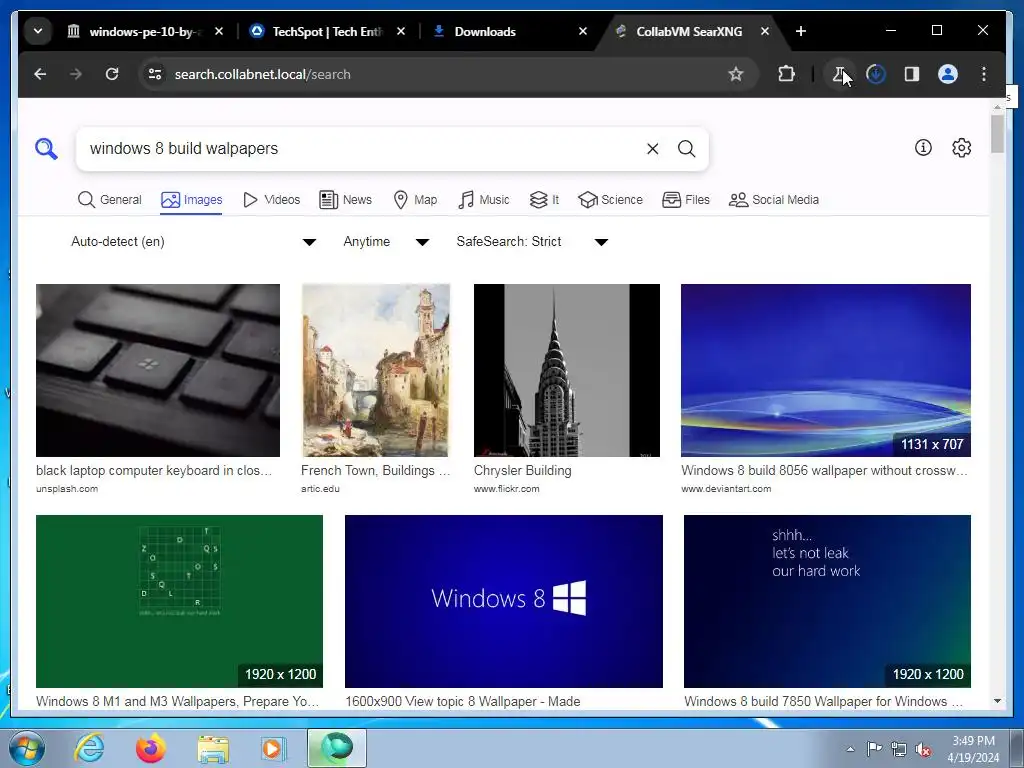Image resolution: width=1024 pixels, height=768 pixels.
Task: Open Windows Explorer from taskbar
Action: pos(213,748)
